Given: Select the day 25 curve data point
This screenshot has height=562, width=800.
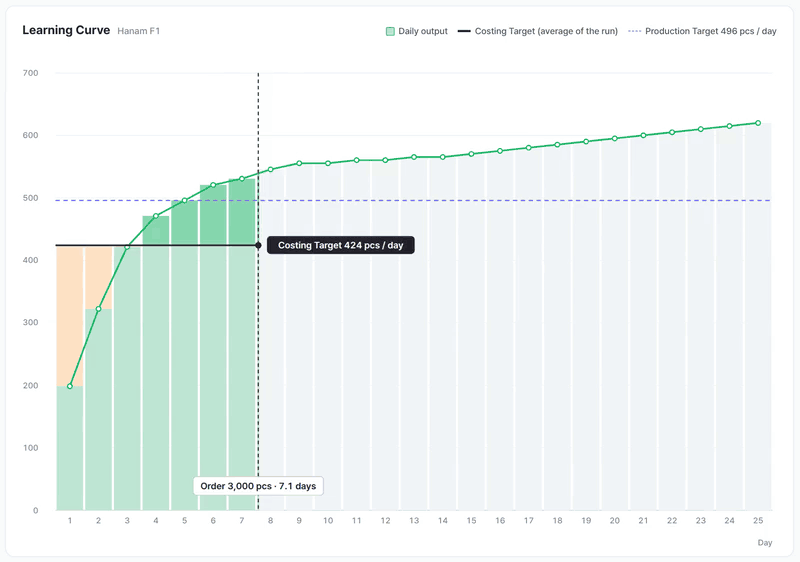Looking at the screenshot, I should pyautogui.click(x=758, y=123).
